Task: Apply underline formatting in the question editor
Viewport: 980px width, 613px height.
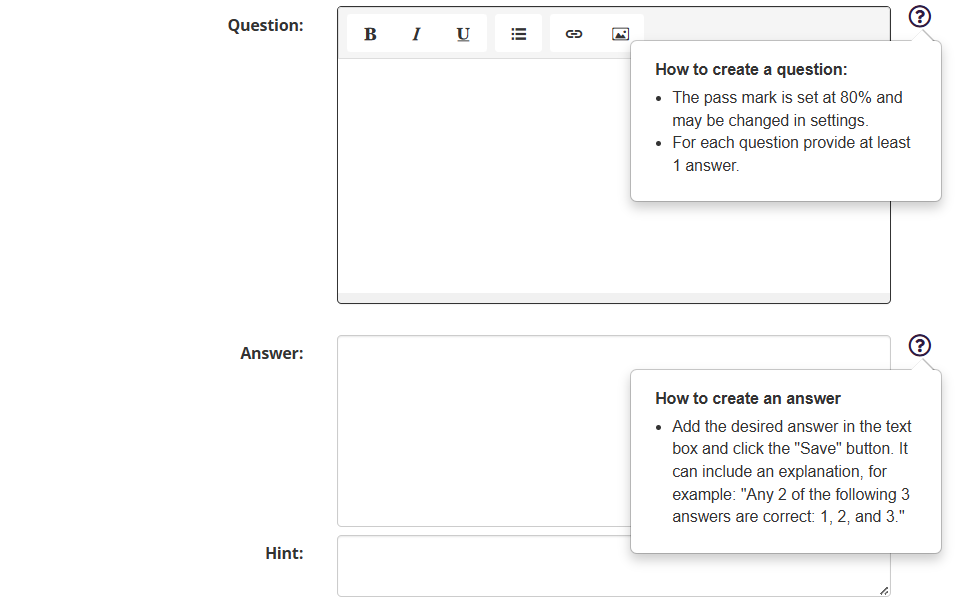Action: [x=463, y=34]
